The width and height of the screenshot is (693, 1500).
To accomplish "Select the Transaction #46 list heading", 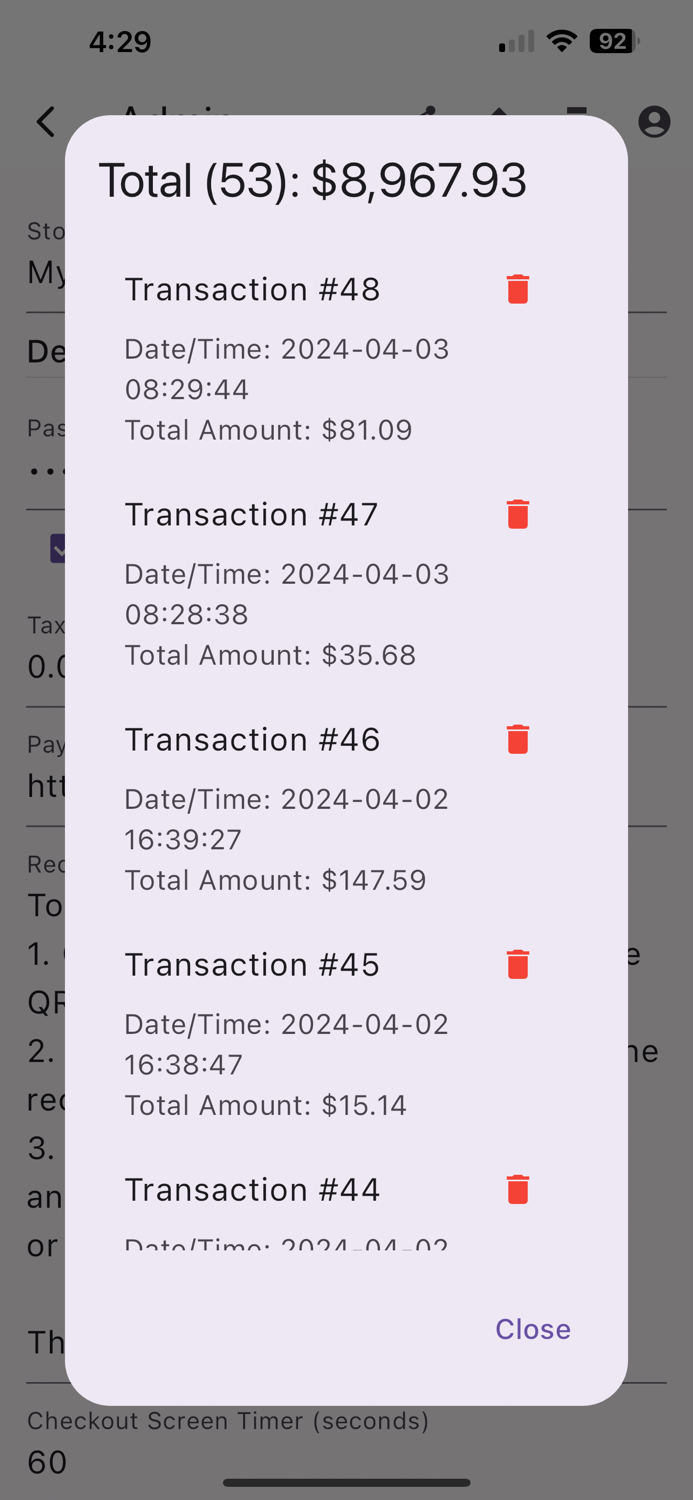I will point(252,739).
